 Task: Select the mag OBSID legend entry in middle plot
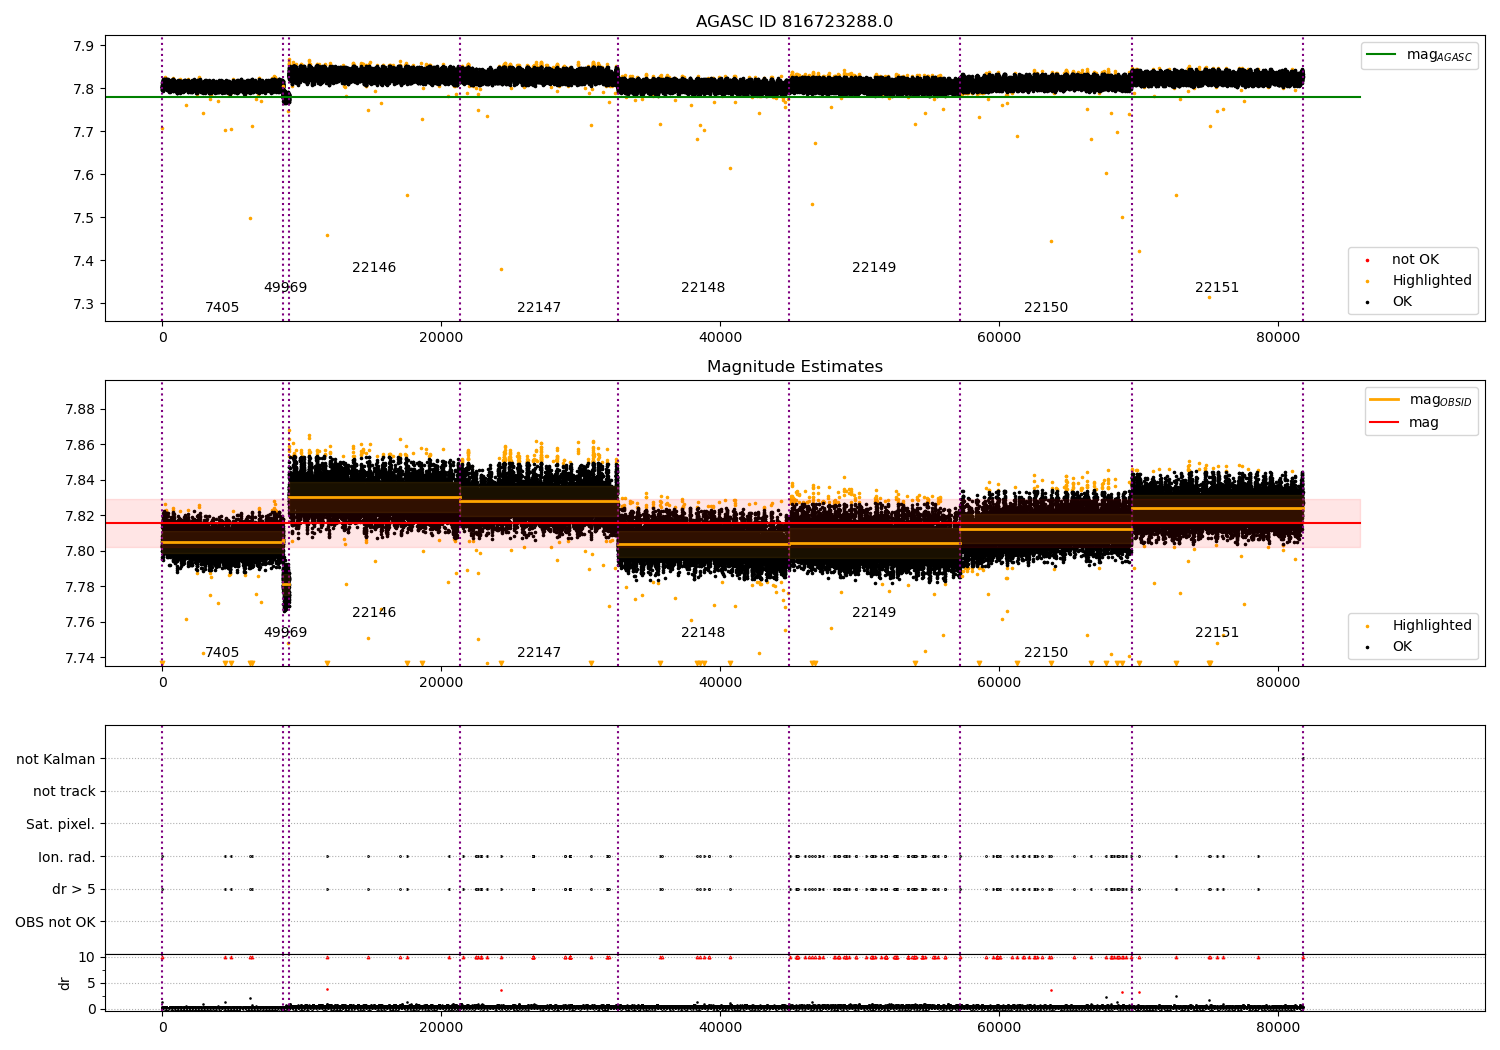coord(1421,400)
